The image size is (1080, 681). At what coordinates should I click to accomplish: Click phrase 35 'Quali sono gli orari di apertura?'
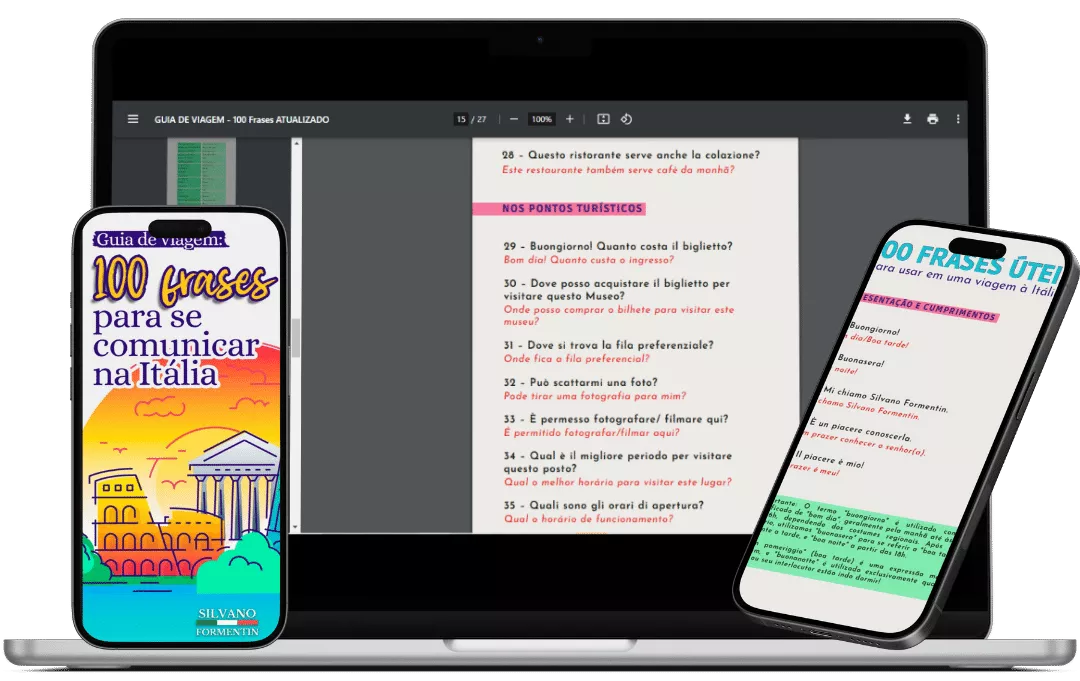616,504
